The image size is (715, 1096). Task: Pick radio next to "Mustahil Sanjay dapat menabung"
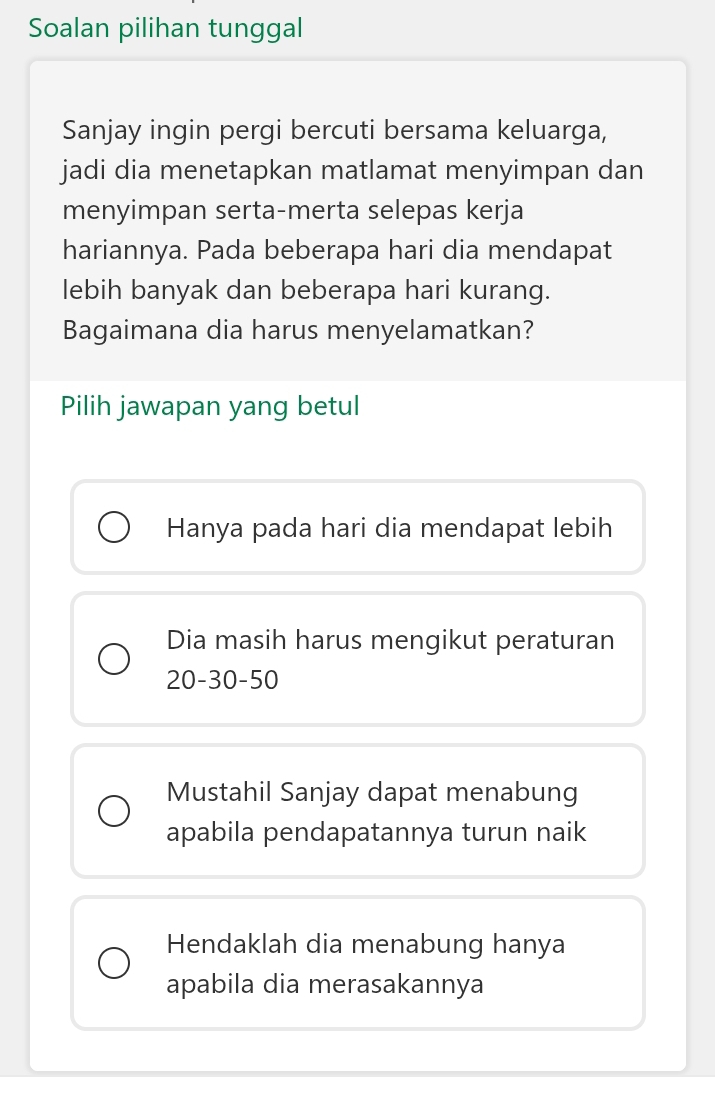[113, 812]
